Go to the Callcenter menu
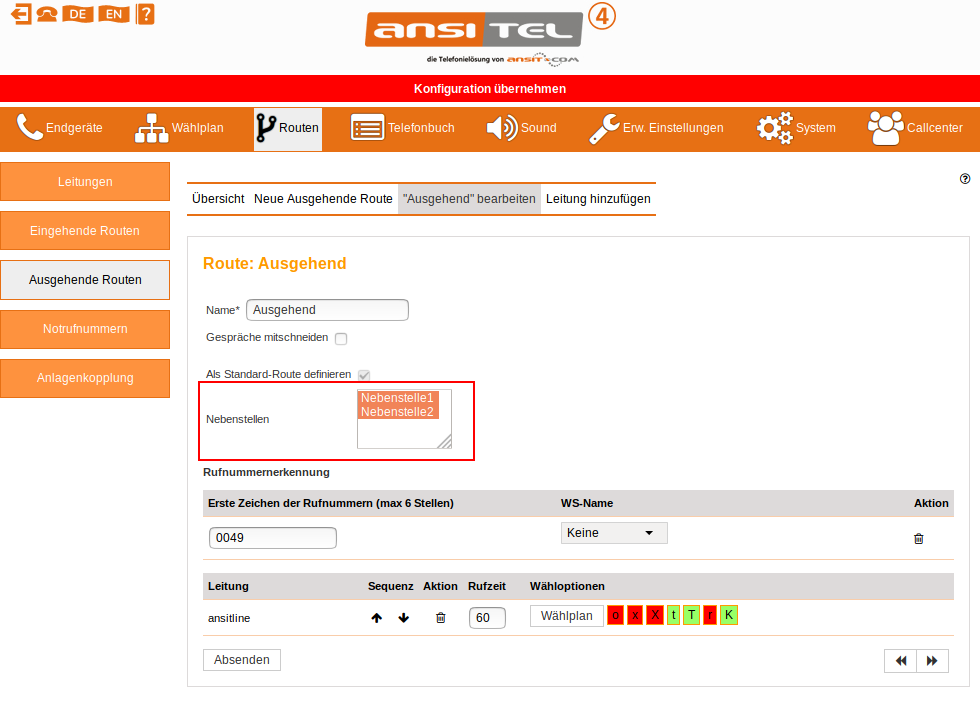Image resolution: width=980 pixels, height=701 pixels. [914, 128]
